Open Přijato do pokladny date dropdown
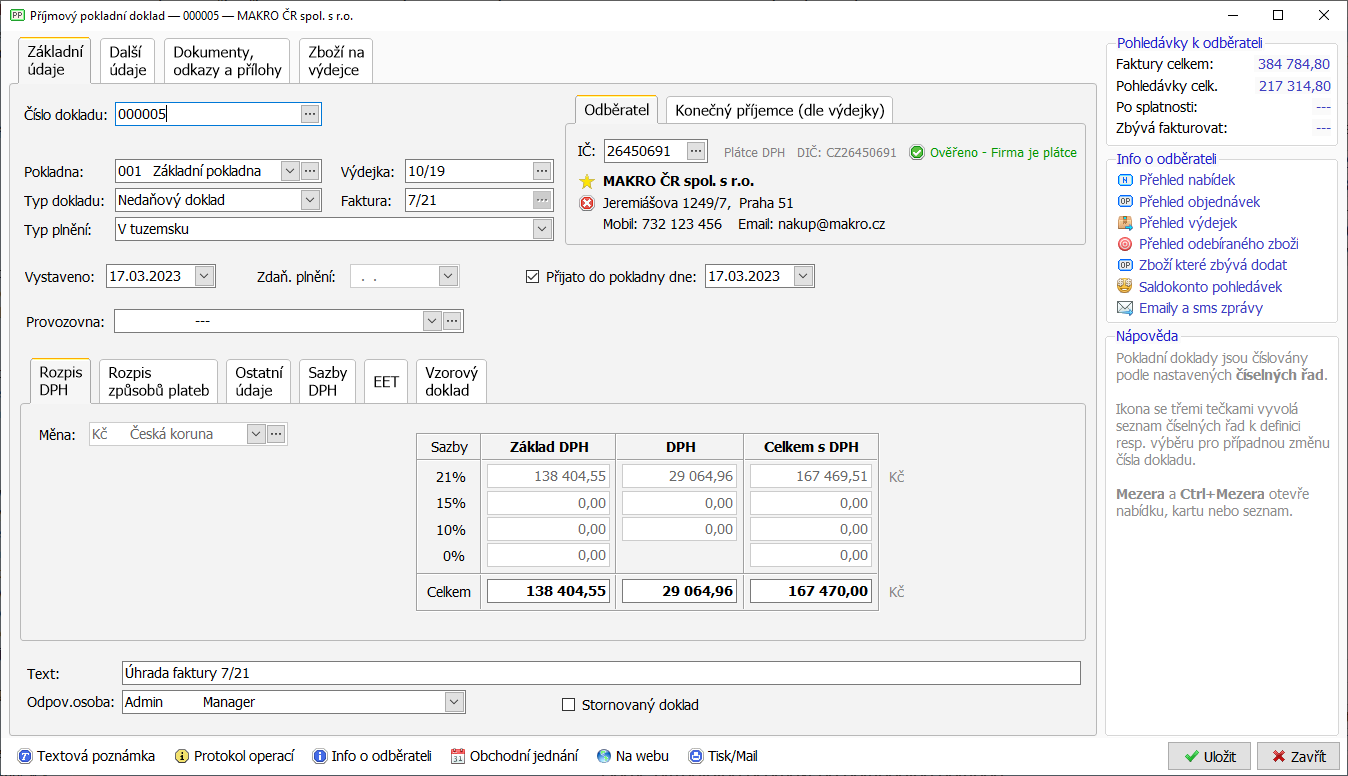Image resolution: width=1348 pixels, height=776 pixels. pyautogui.click(x=804, y=276)
